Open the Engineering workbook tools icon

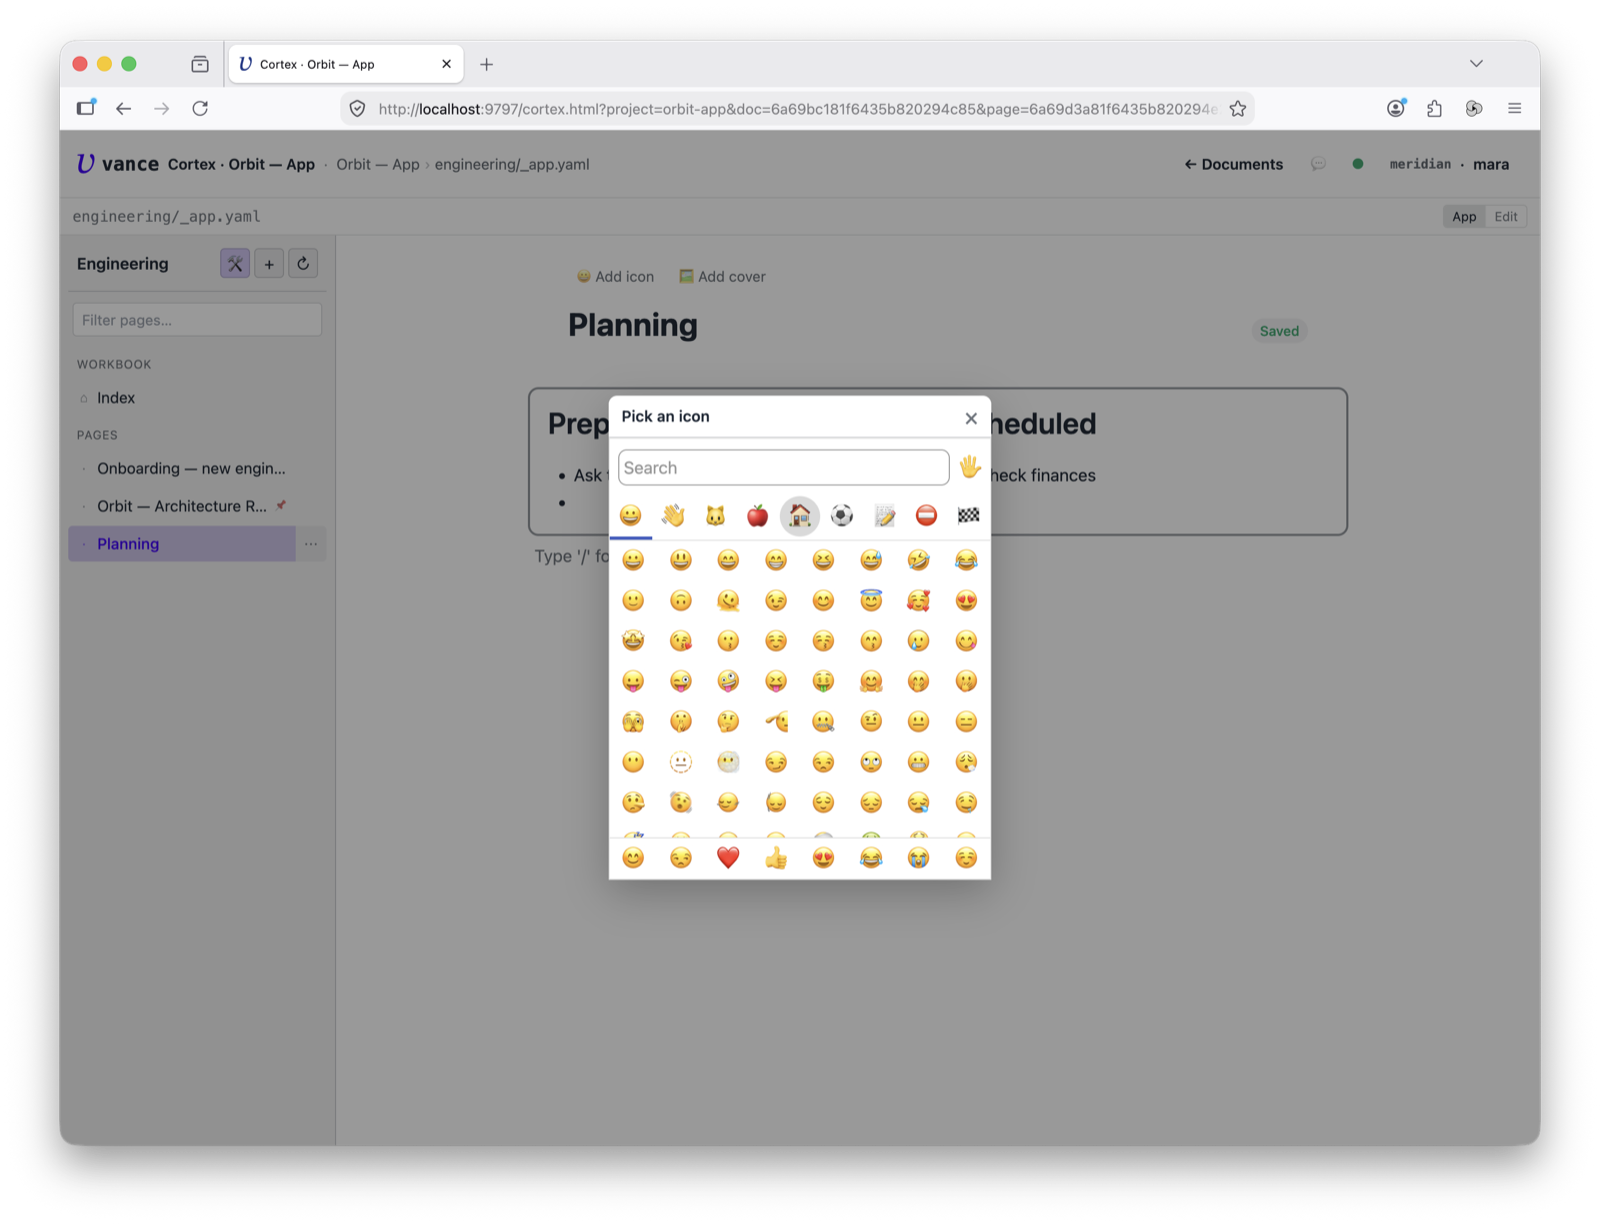[x=235, y=264]
